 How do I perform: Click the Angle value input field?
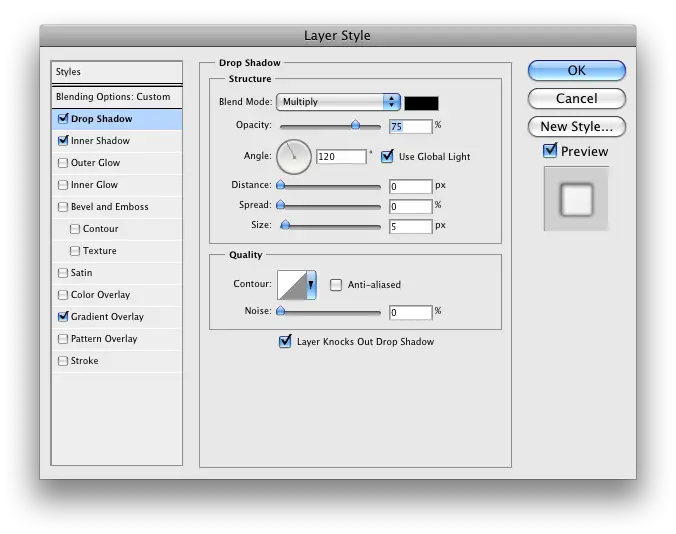coord(340,157)
